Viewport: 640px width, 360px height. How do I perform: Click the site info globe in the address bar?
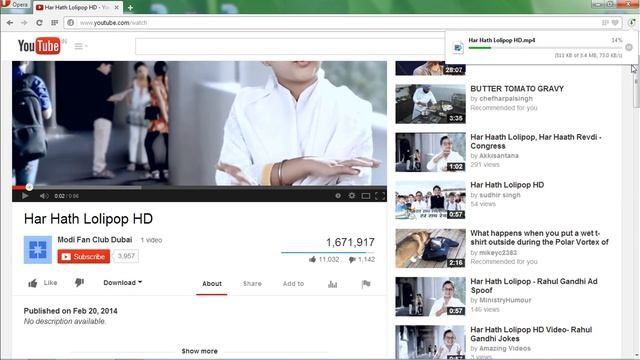tap(71, 23)
